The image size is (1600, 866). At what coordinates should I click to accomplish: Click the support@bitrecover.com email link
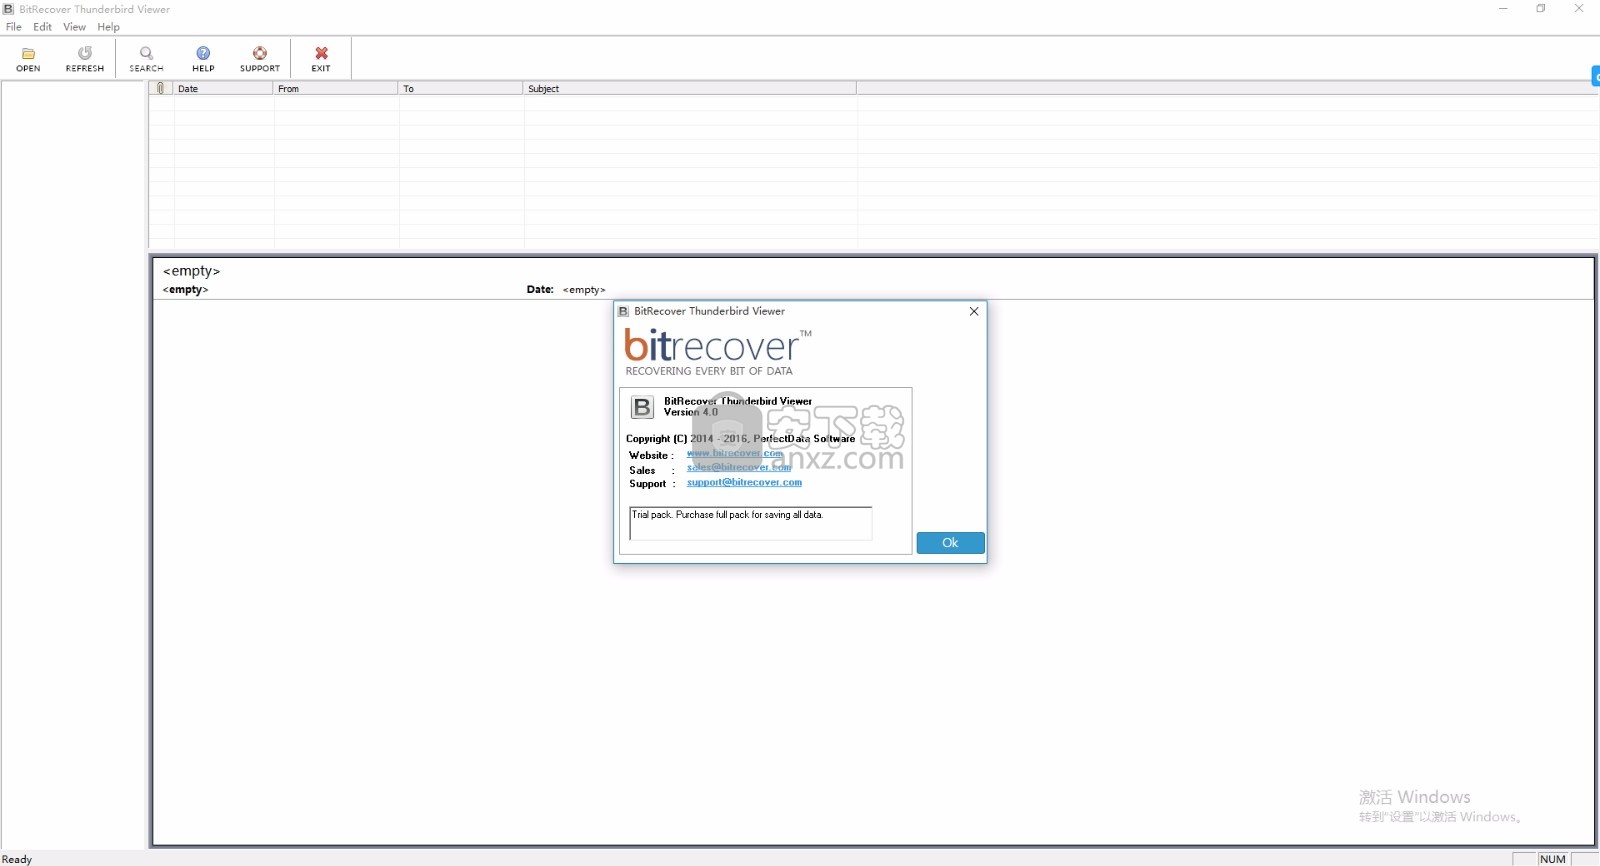(x=744, y=482)
